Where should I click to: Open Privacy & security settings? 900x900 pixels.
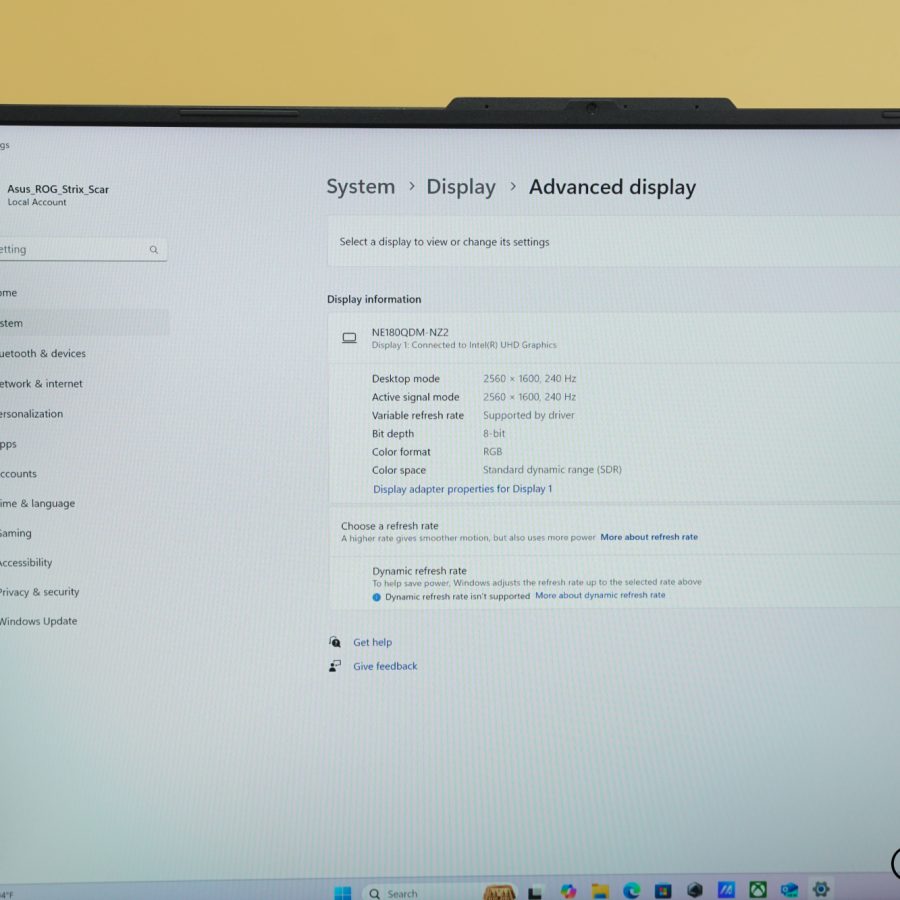pyautogui.click(x=39, y=592)
